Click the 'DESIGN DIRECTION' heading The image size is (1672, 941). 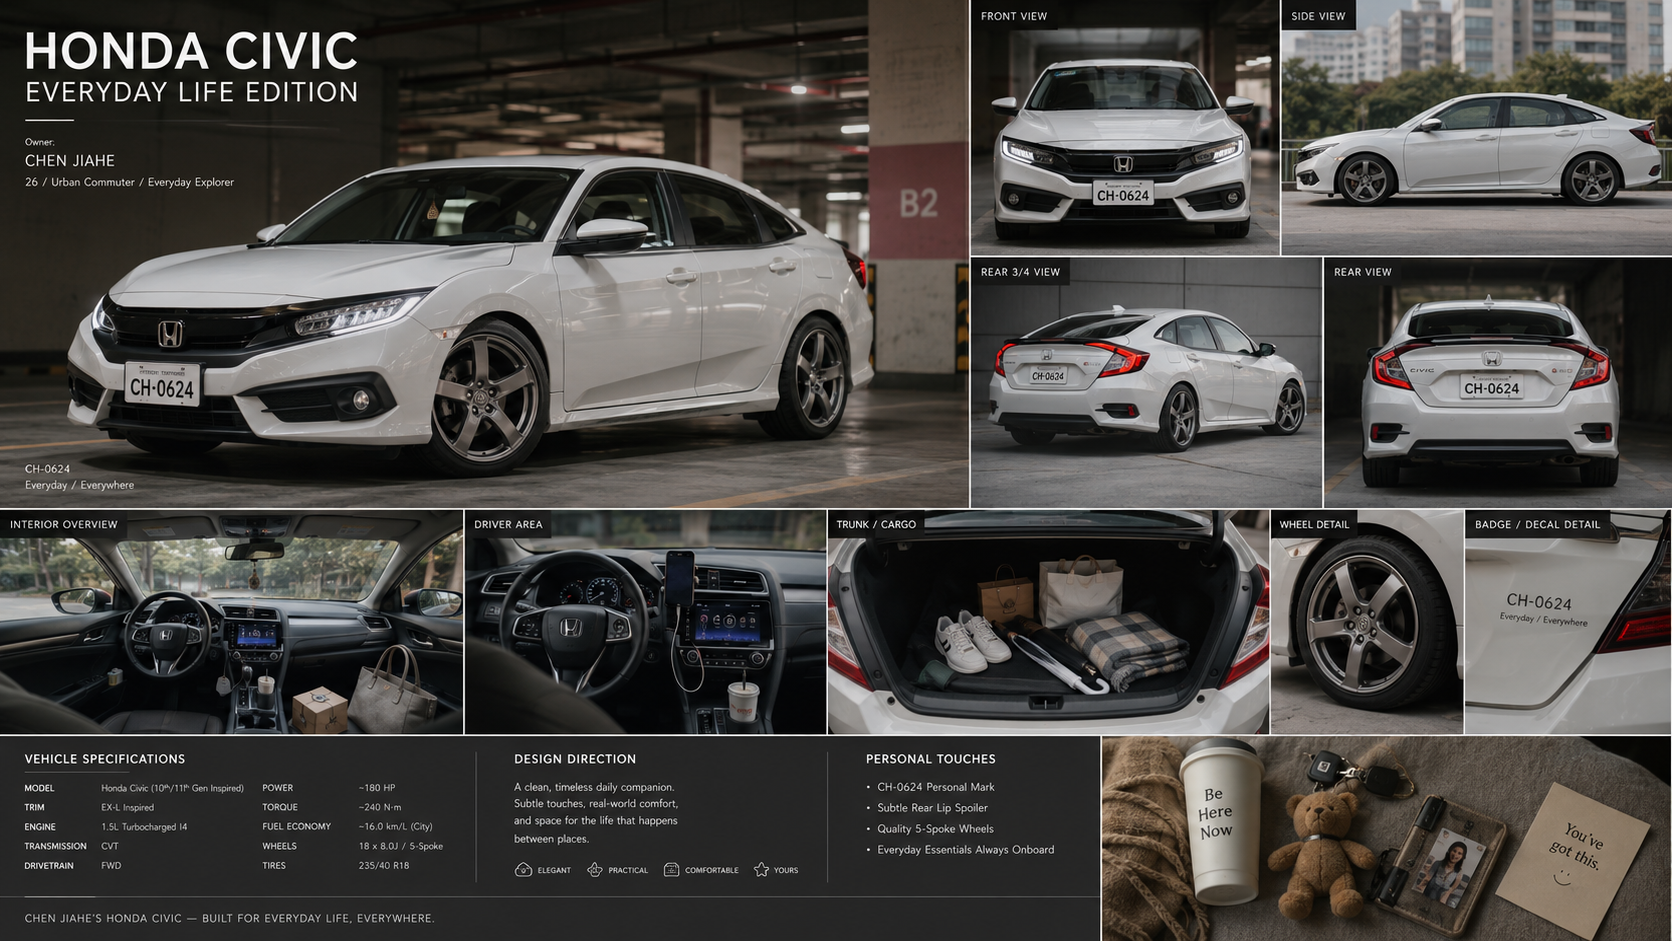click(x=575, y=759)
